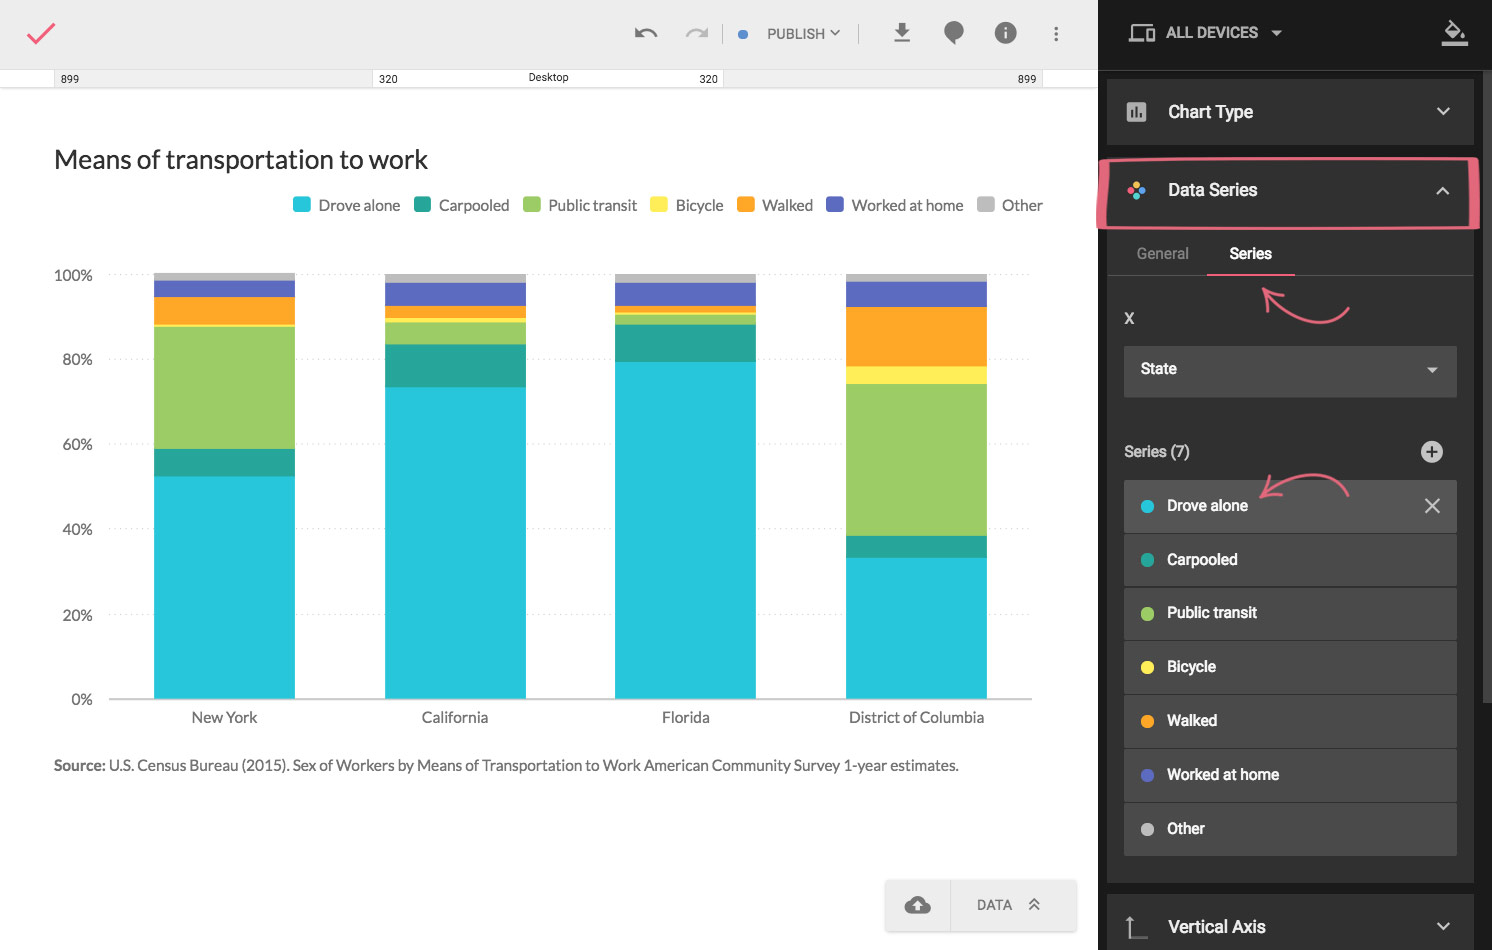This screenshot has width=1492, height=950.
Task: Toggle Worked at home legend item
Action: (895, 205)
